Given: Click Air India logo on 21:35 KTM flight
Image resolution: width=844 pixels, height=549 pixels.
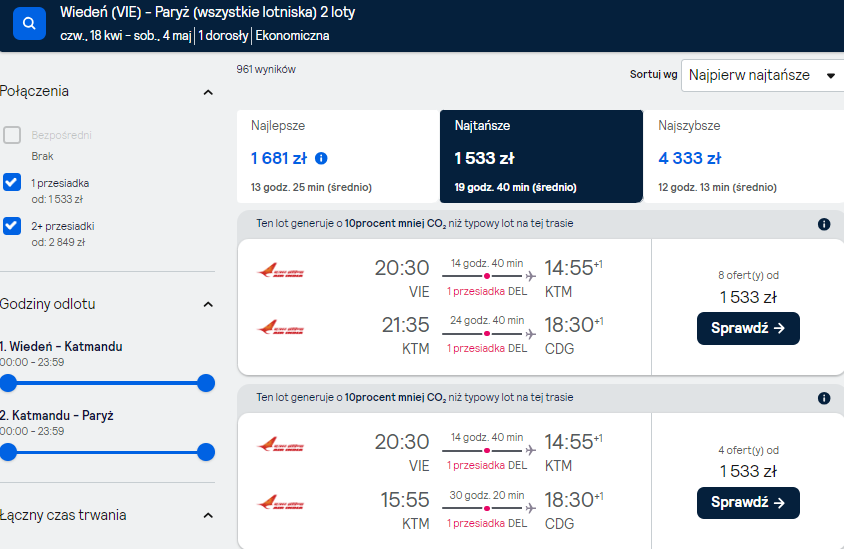Looking at the screenshot, I should 280,327.
